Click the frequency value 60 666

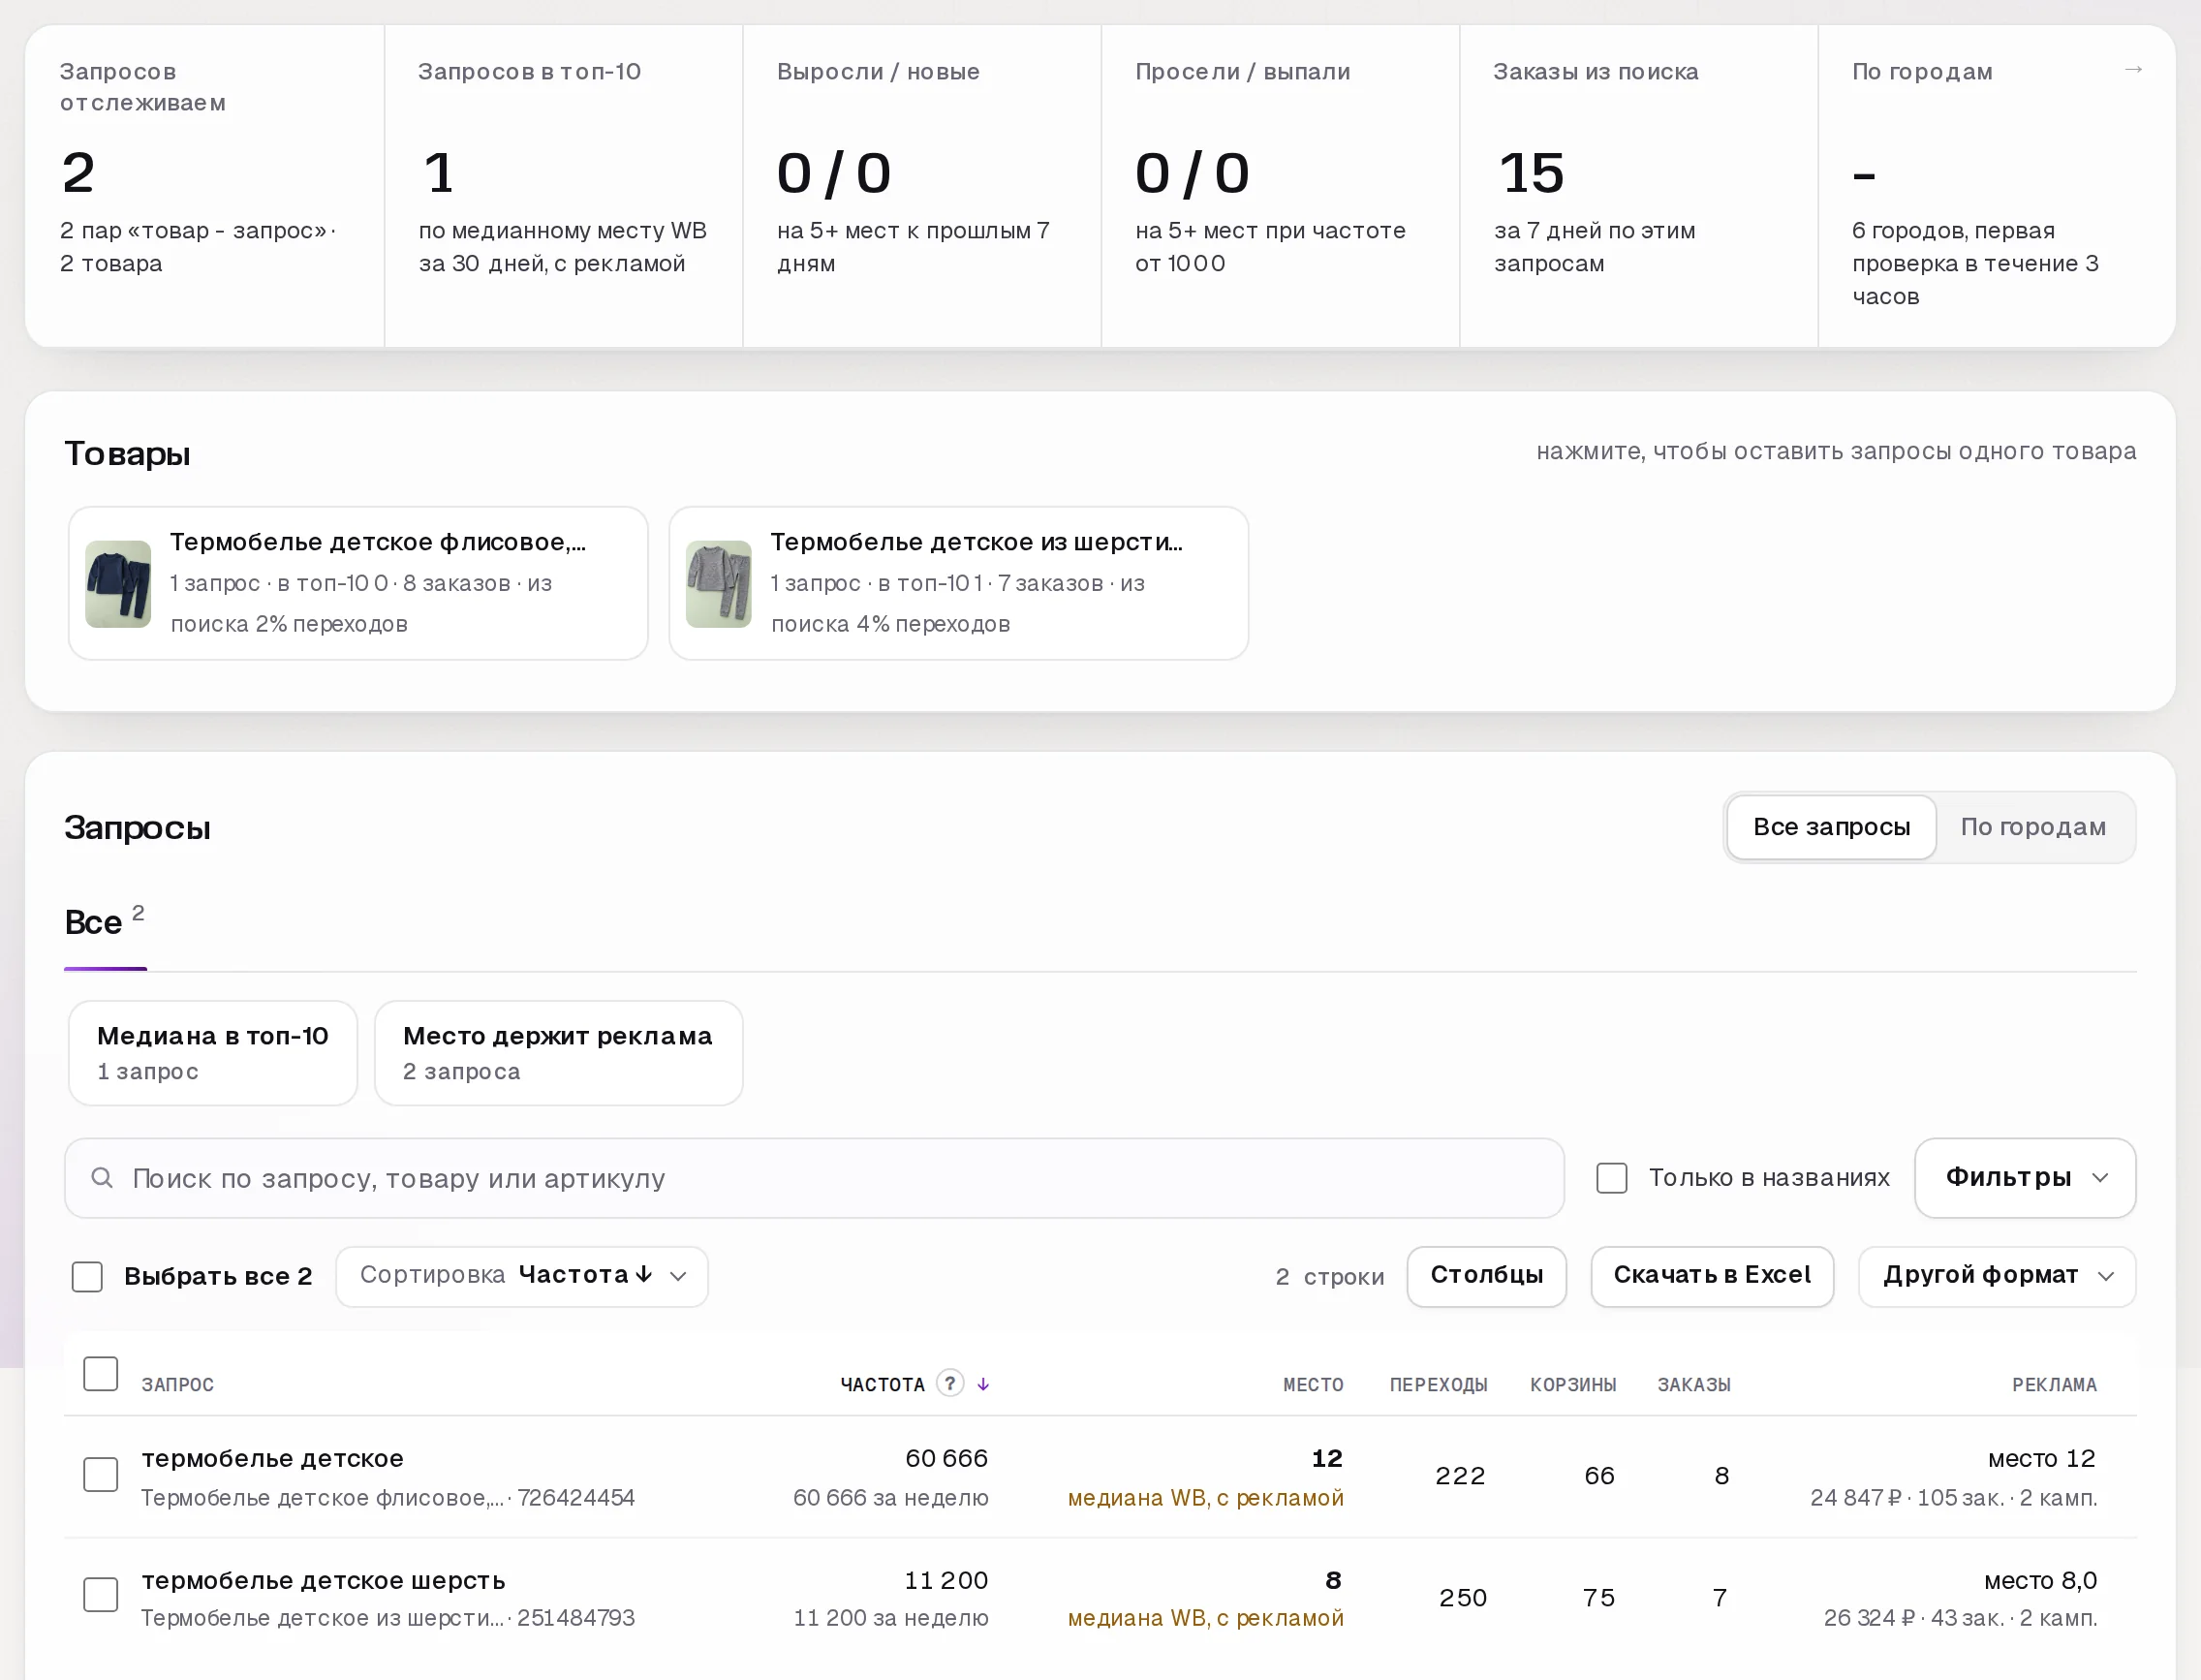pyautogui.click(x=946, y=1458)
